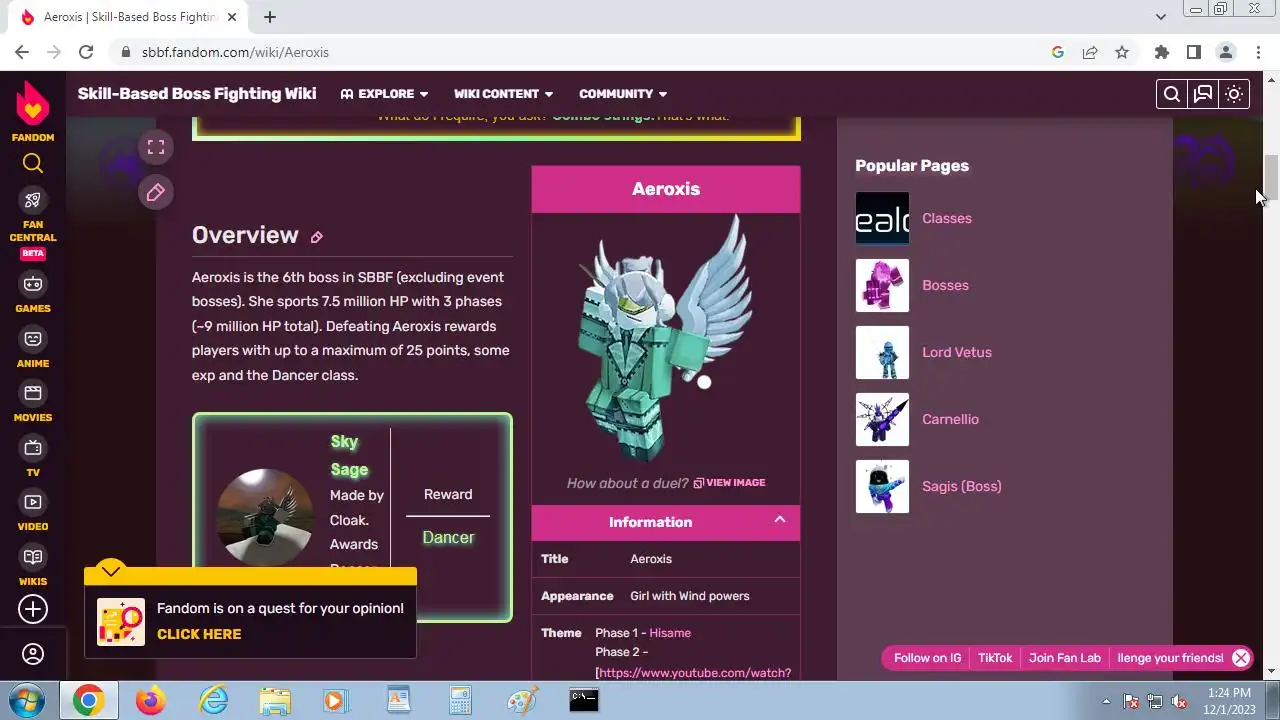The height and width of the screenshot is (720, 1280).
Task: Open the user profile avatar icon
Action: 33,654
